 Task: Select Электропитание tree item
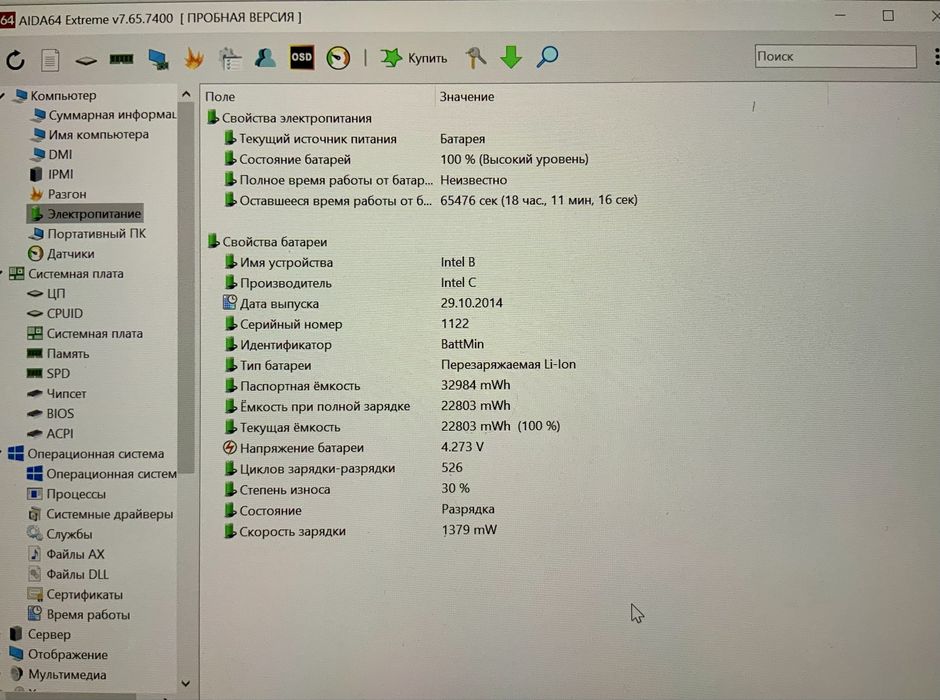[85, 213]
